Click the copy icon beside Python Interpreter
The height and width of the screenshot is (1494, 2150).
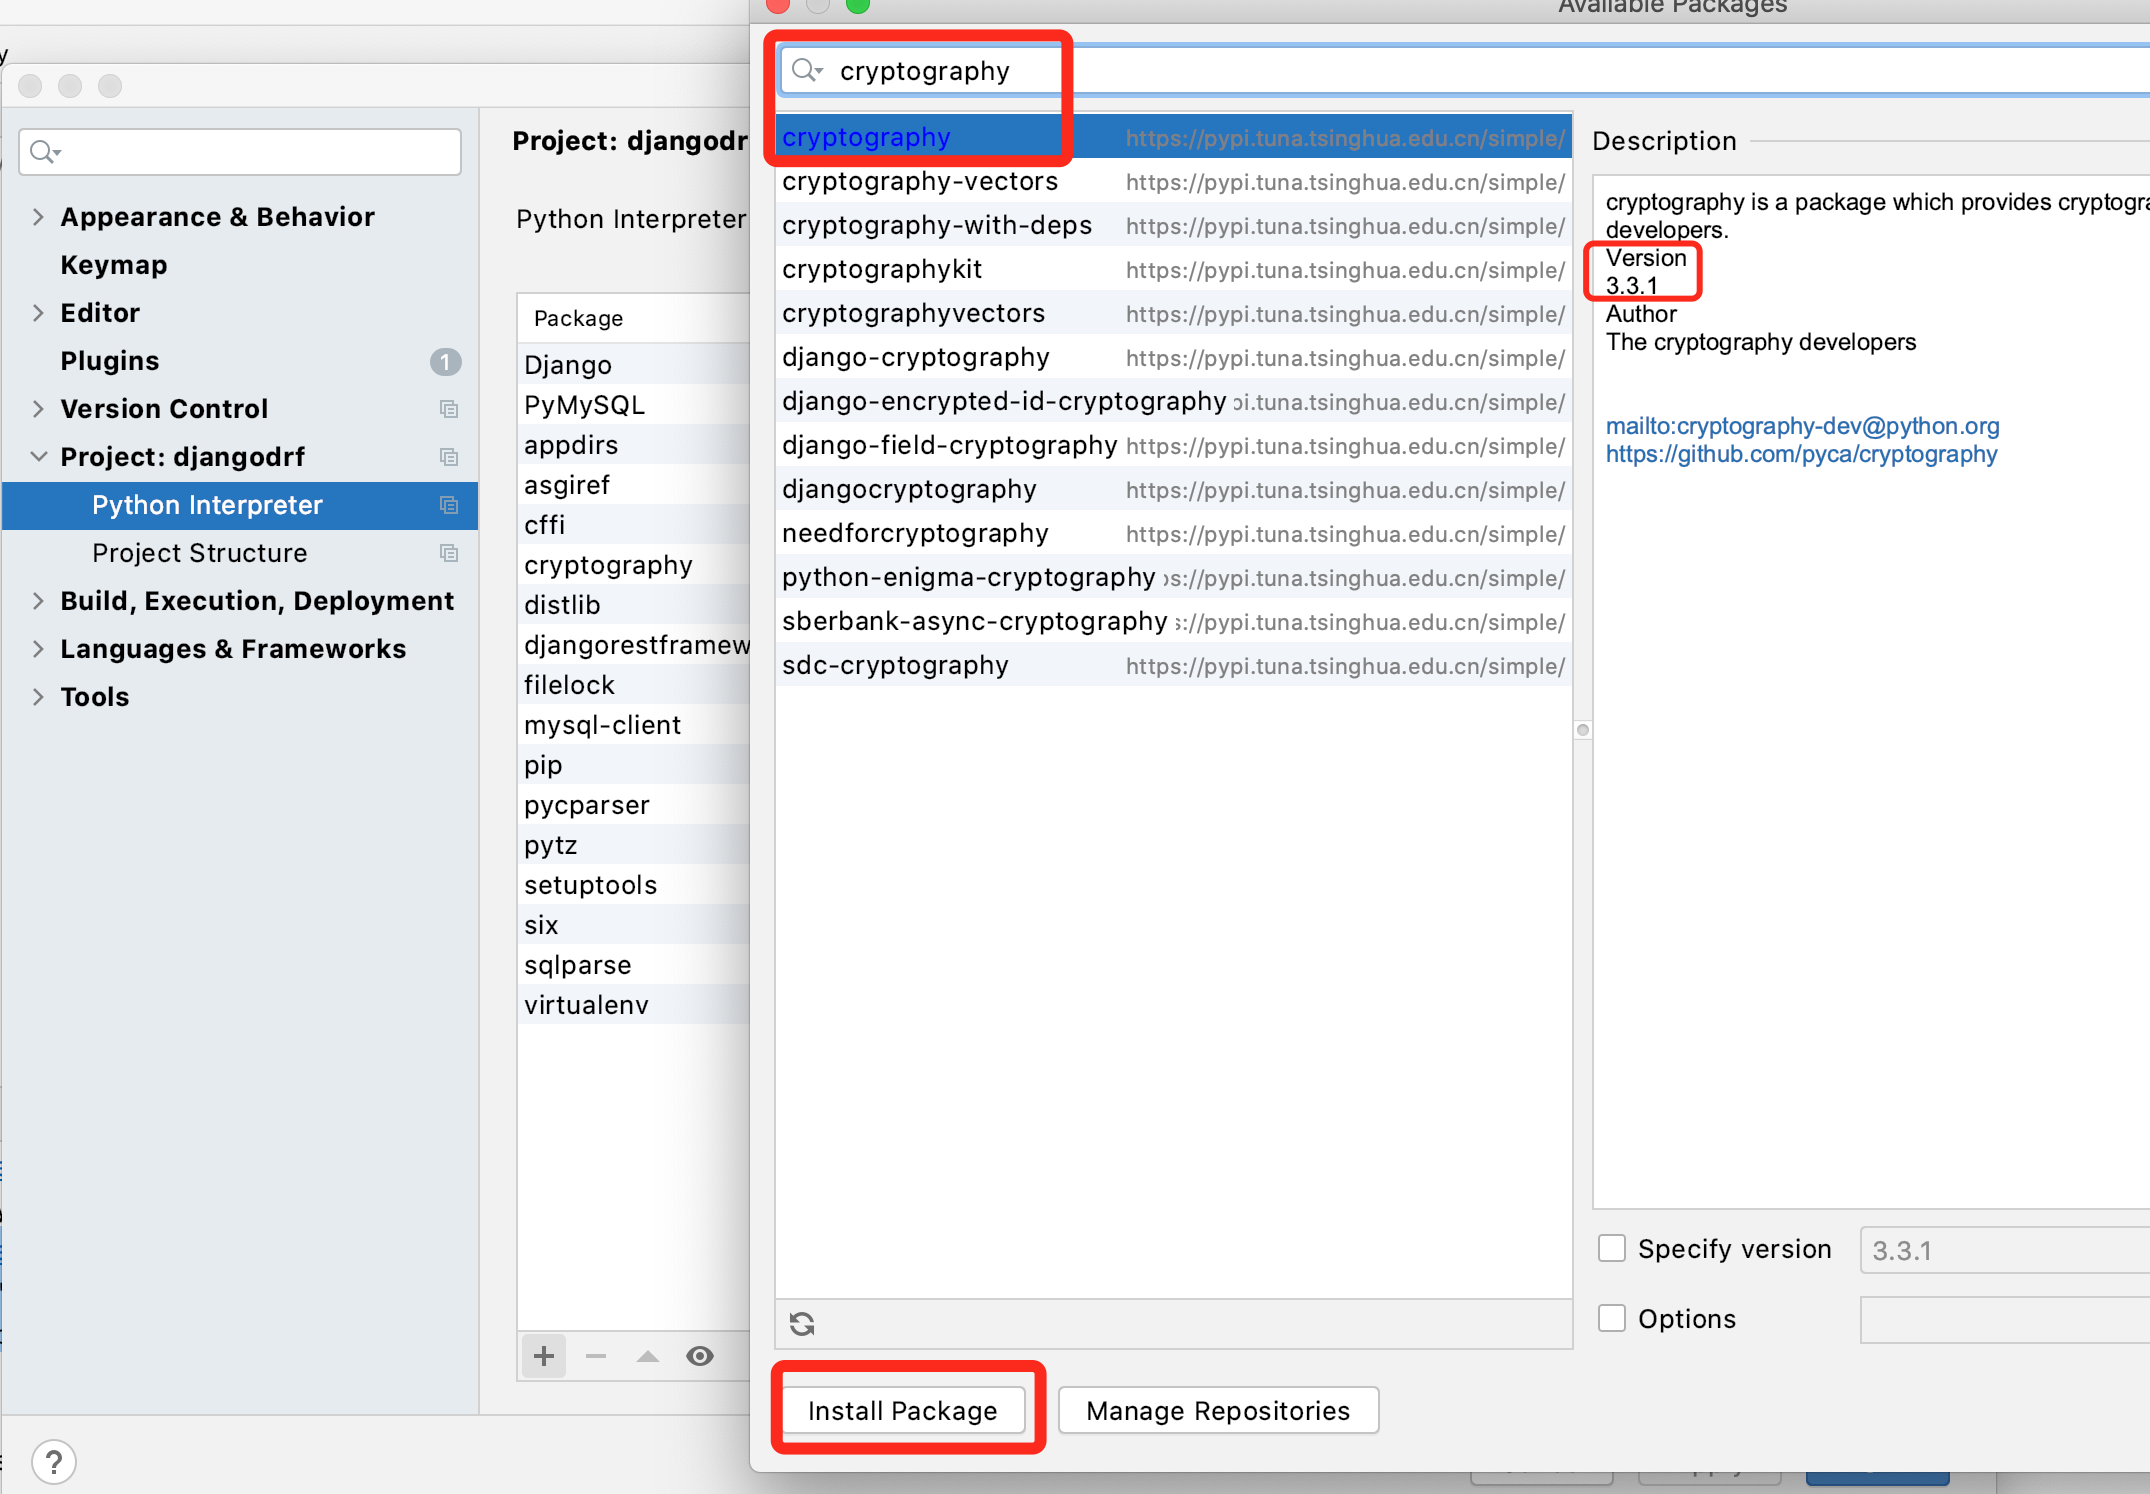click(x=448, y=505)
